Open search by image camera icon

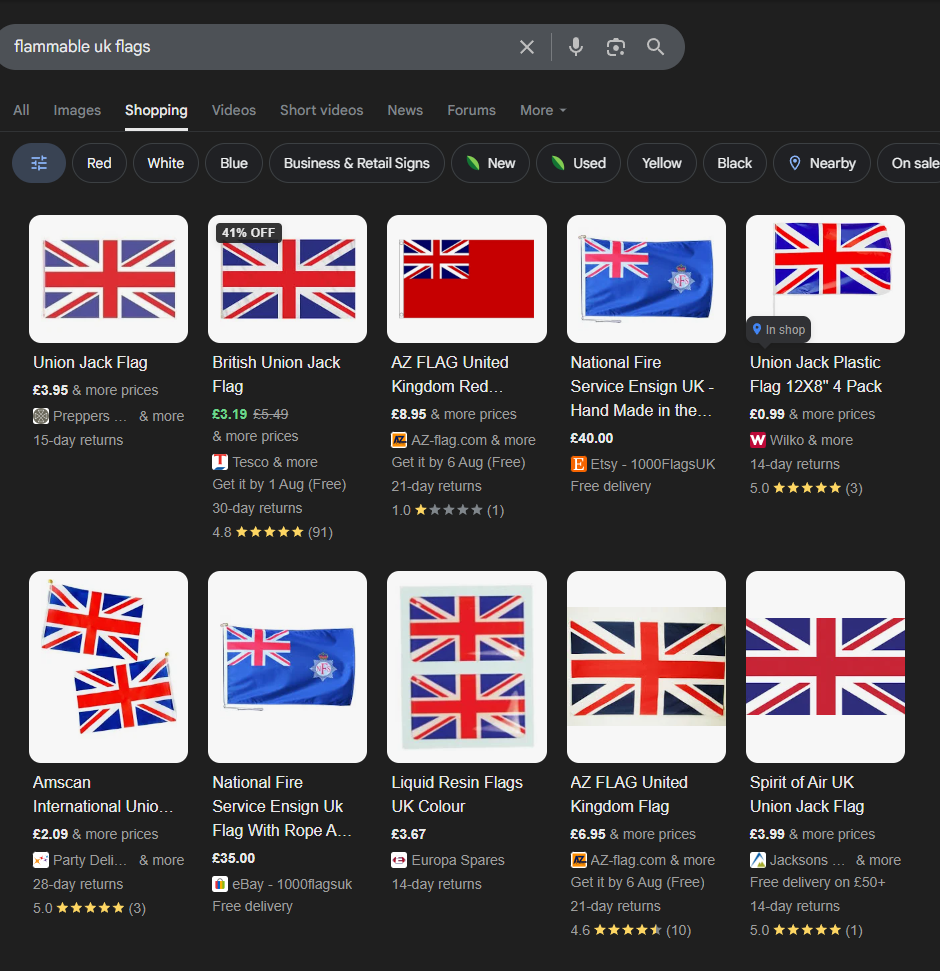coord(616,47)
